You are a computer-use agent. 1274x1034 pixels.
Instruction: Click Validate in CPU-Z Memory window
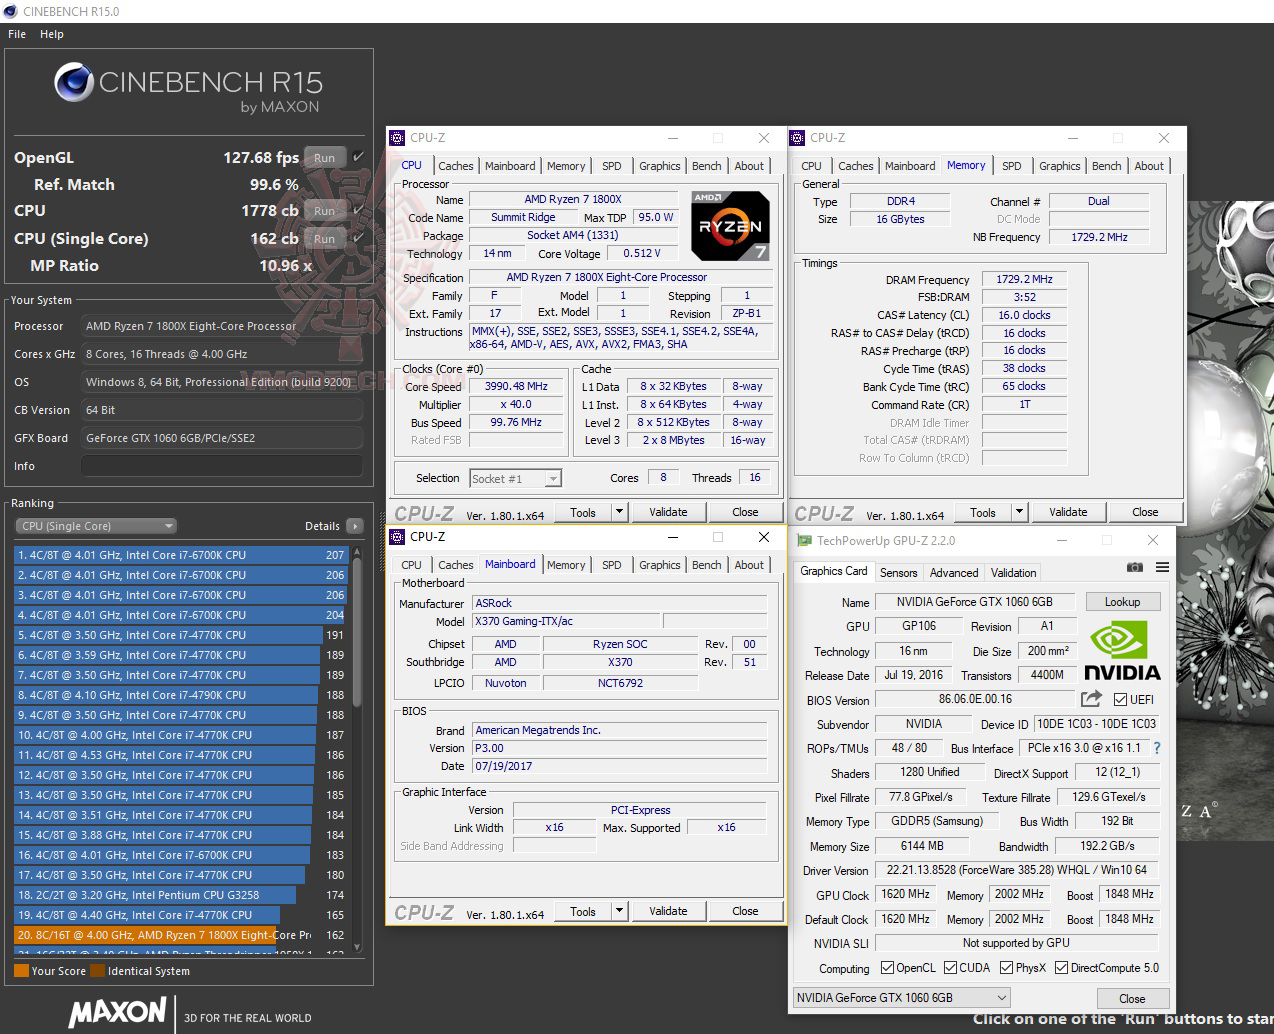coord(1068,512)
